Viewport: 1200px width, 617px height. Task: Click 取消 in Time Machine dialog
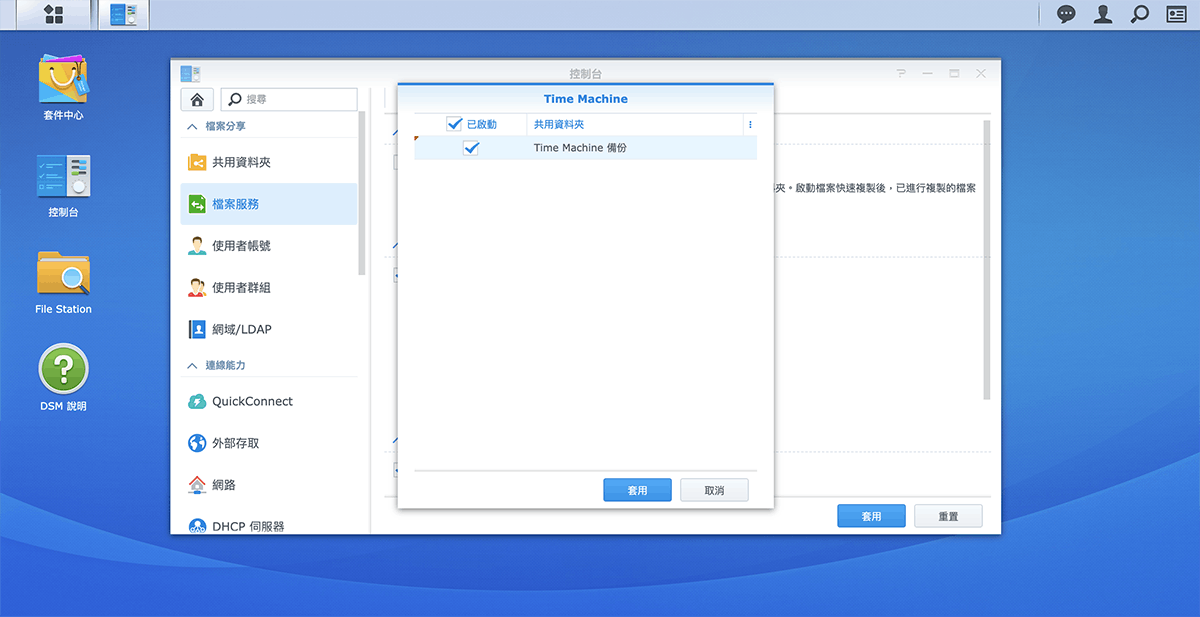[714, 490]
